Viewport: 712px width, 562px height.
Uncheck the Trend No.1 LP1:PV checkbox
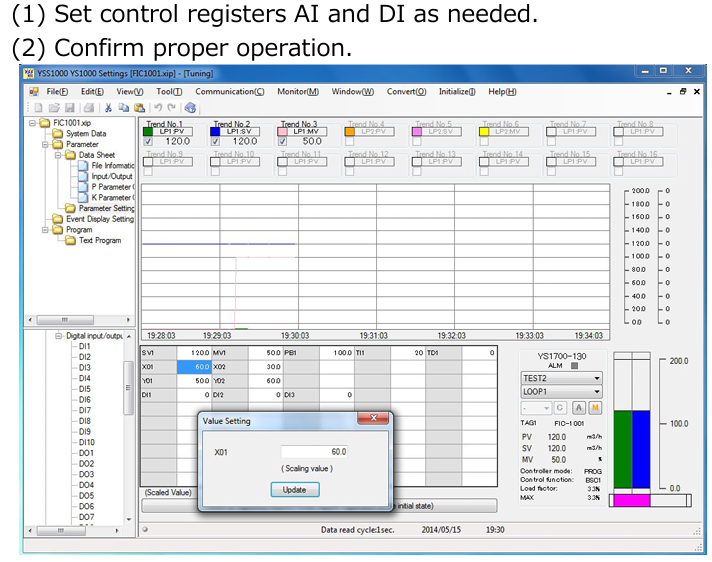[x=148, y=142]
